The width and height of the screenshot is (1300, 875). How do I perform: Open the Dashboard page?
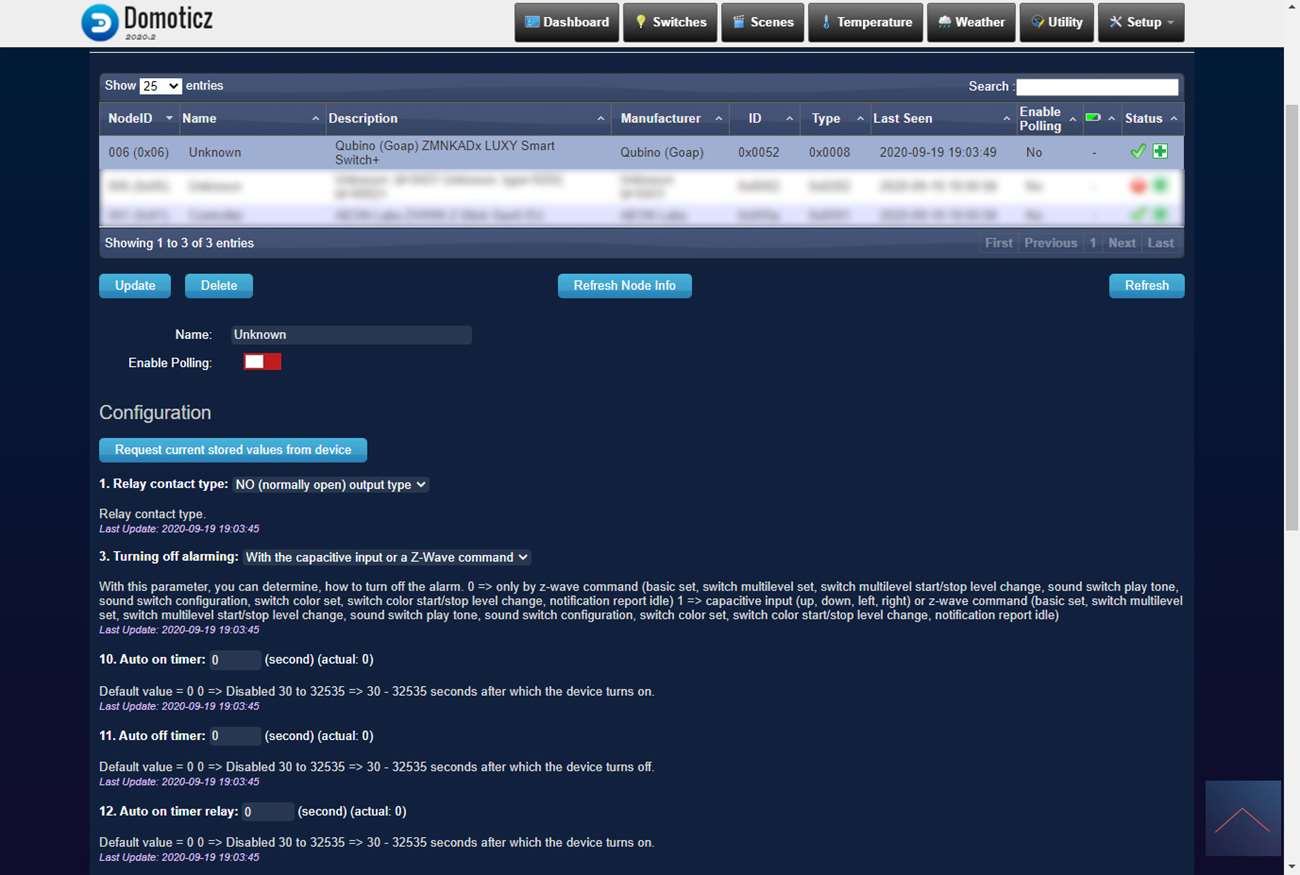point(566,22)
